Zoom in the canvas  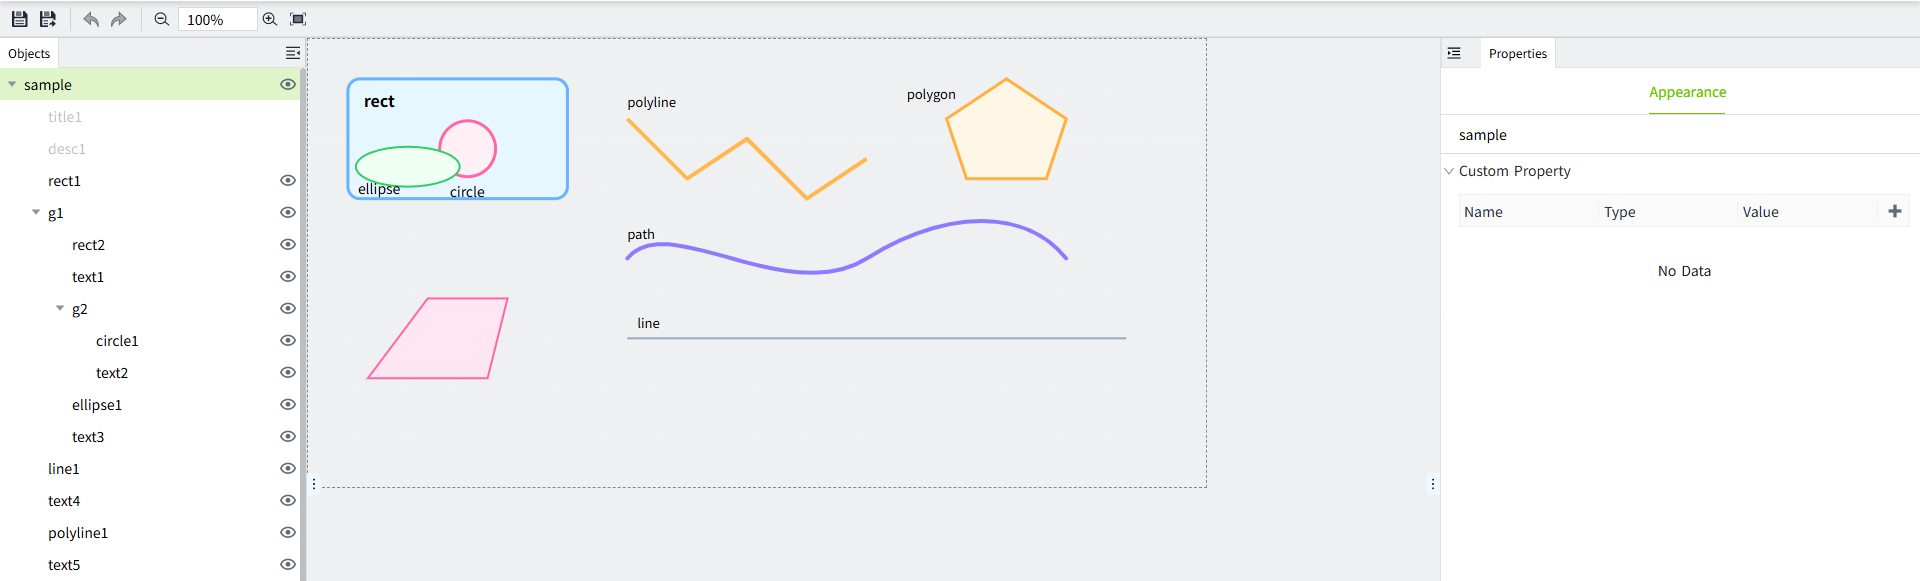[x=270, y=19]
